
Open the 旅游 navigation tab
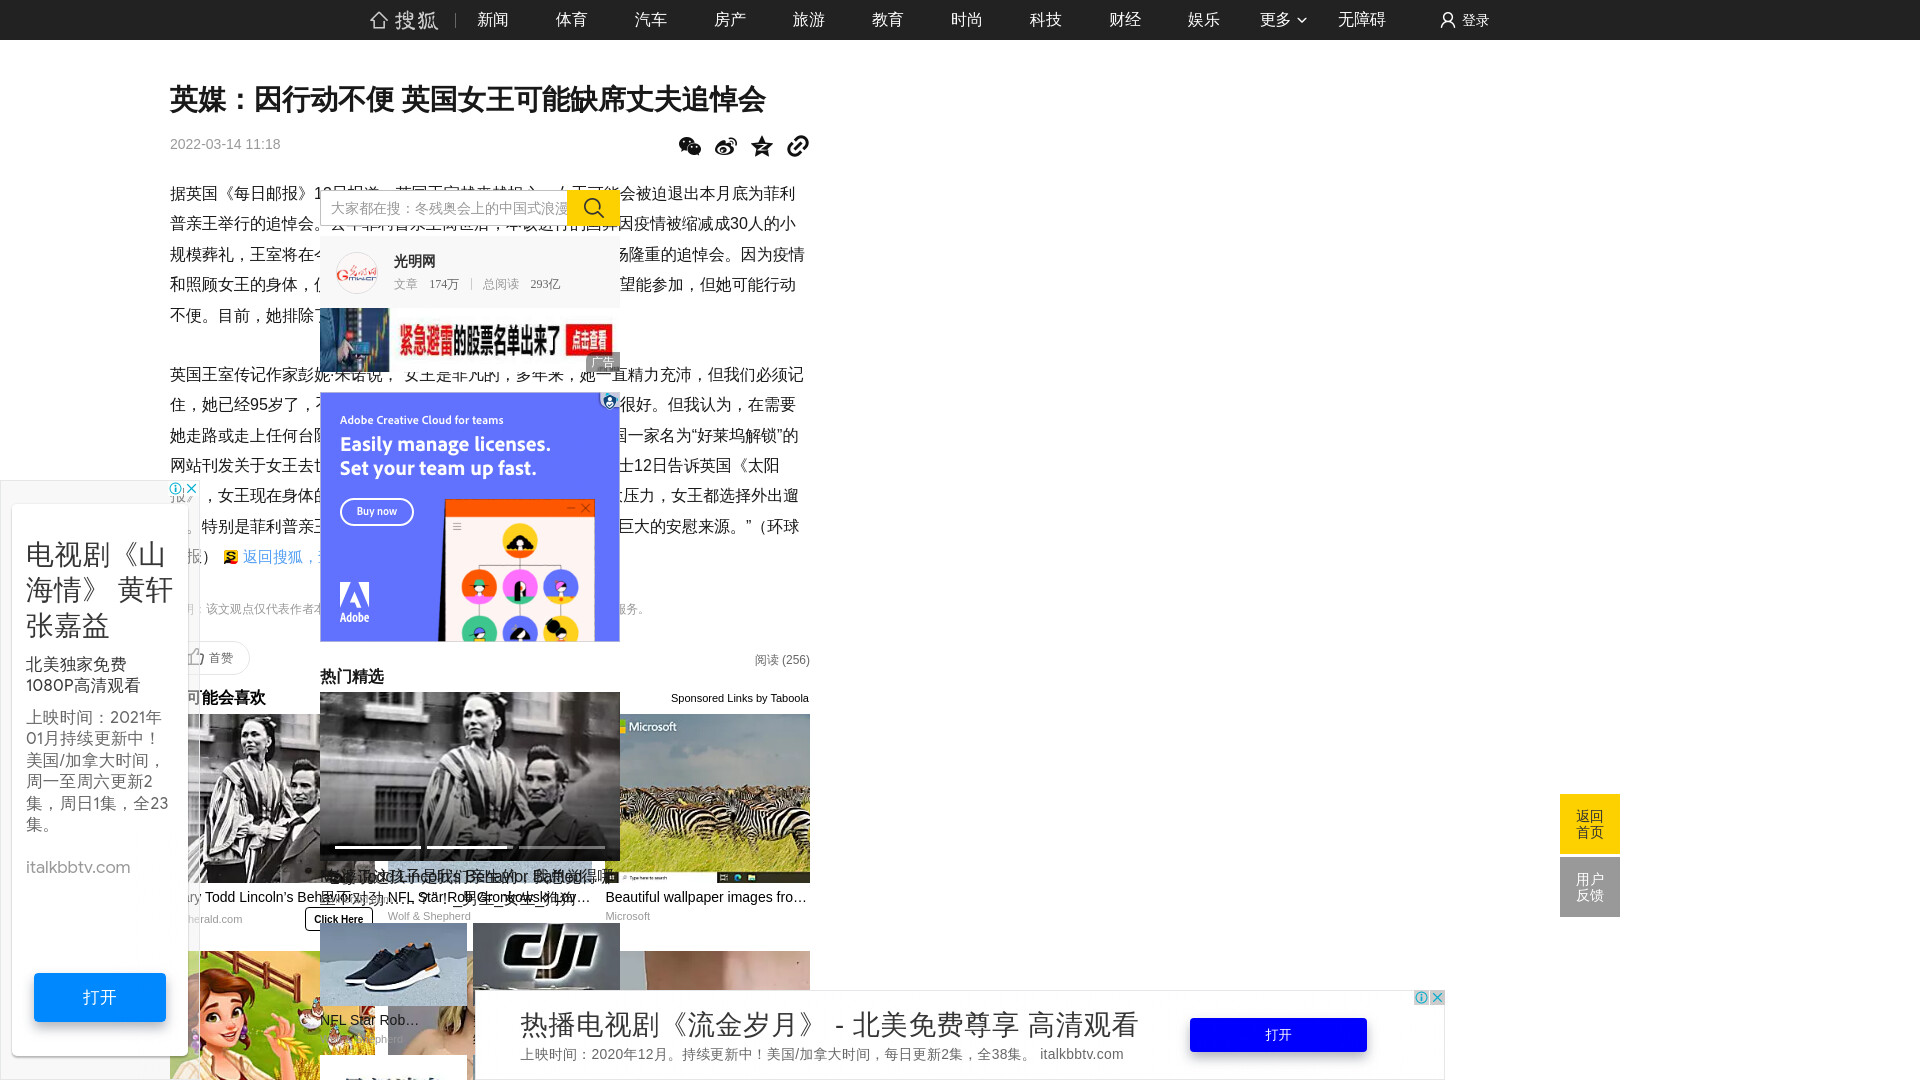(809, 20)
